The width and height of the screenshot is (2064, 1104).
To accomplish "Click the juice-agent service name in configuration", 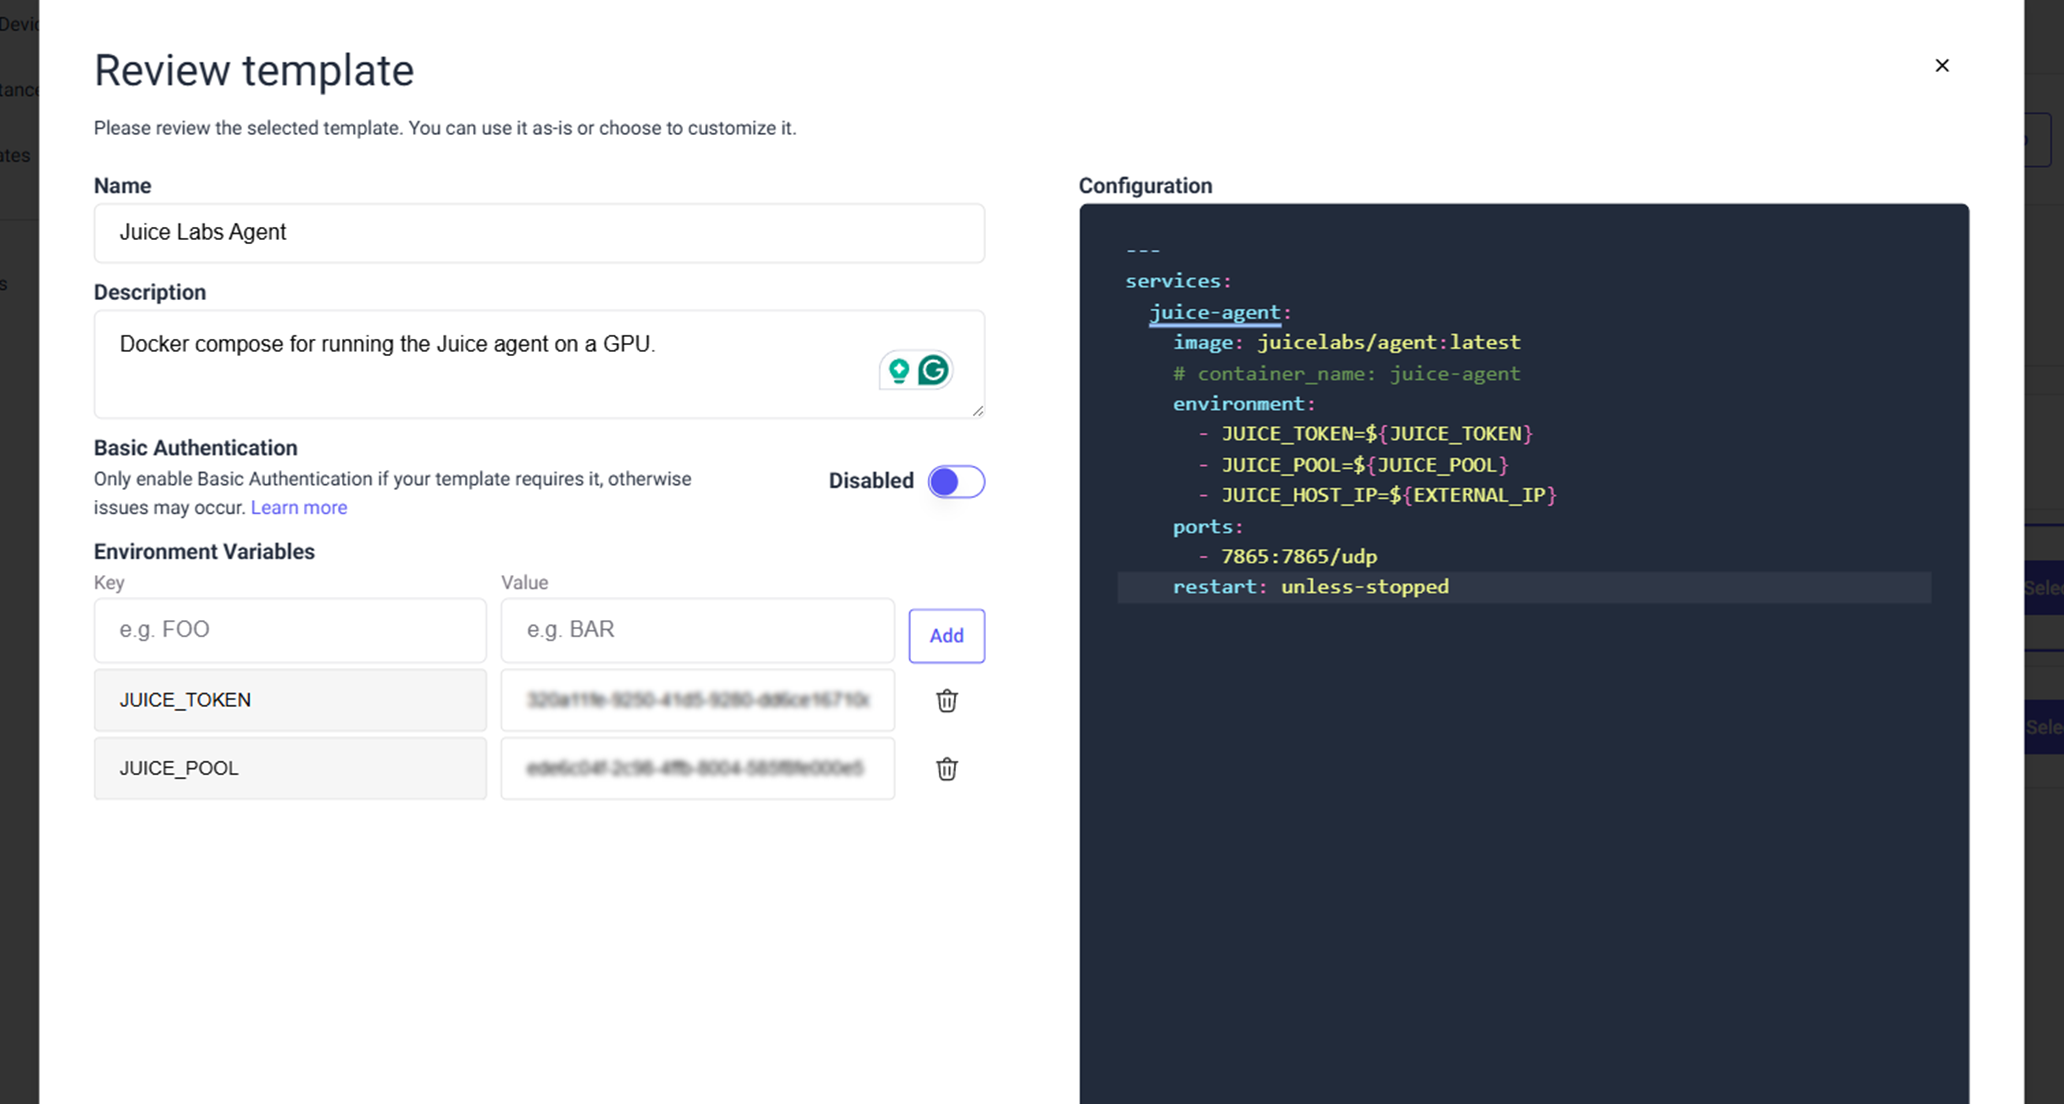I will [1214, 312].
